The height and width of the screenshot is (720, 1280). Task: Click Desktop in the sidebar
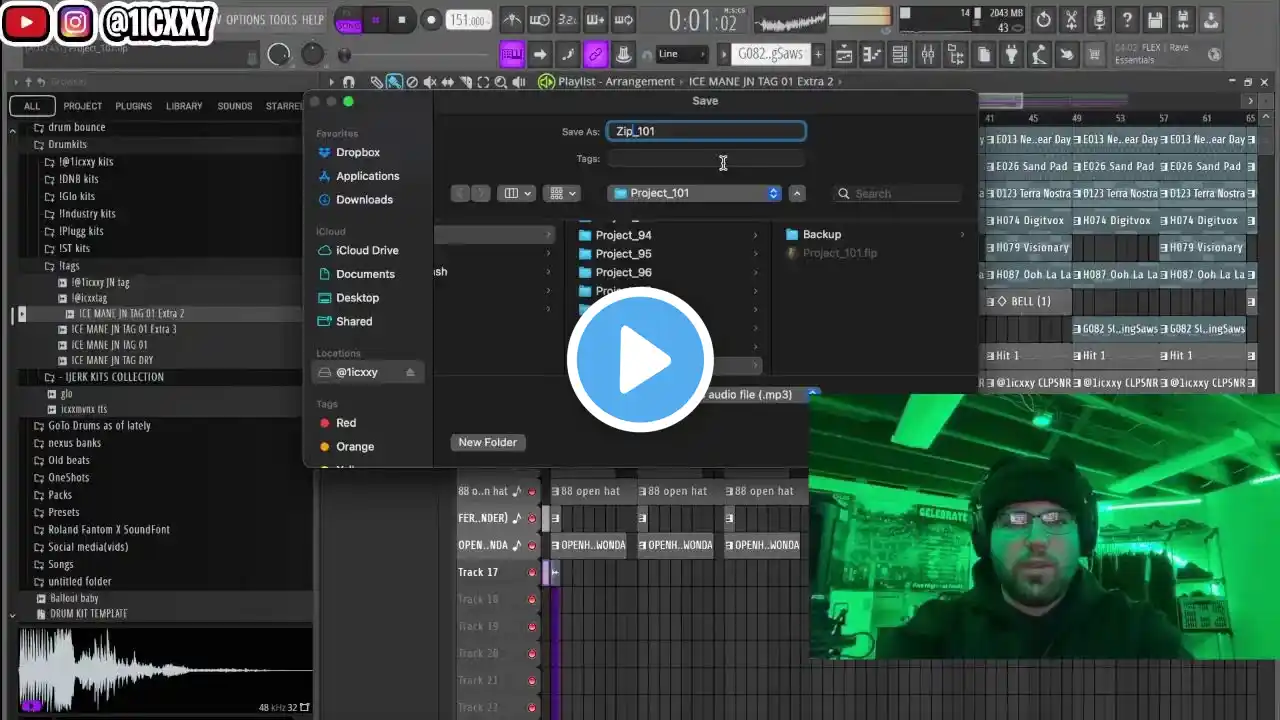357,297
